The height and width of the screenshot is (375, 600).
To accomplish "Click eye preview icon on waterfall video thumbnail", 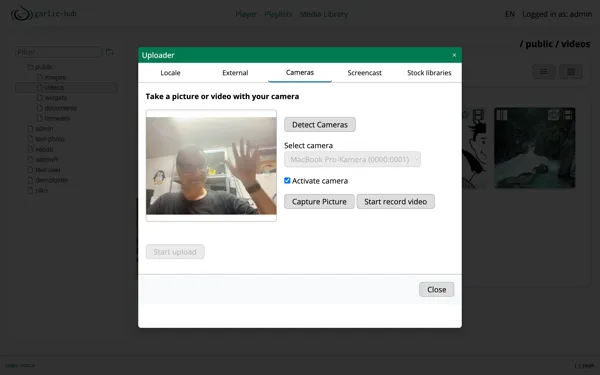I will (553, 114).
